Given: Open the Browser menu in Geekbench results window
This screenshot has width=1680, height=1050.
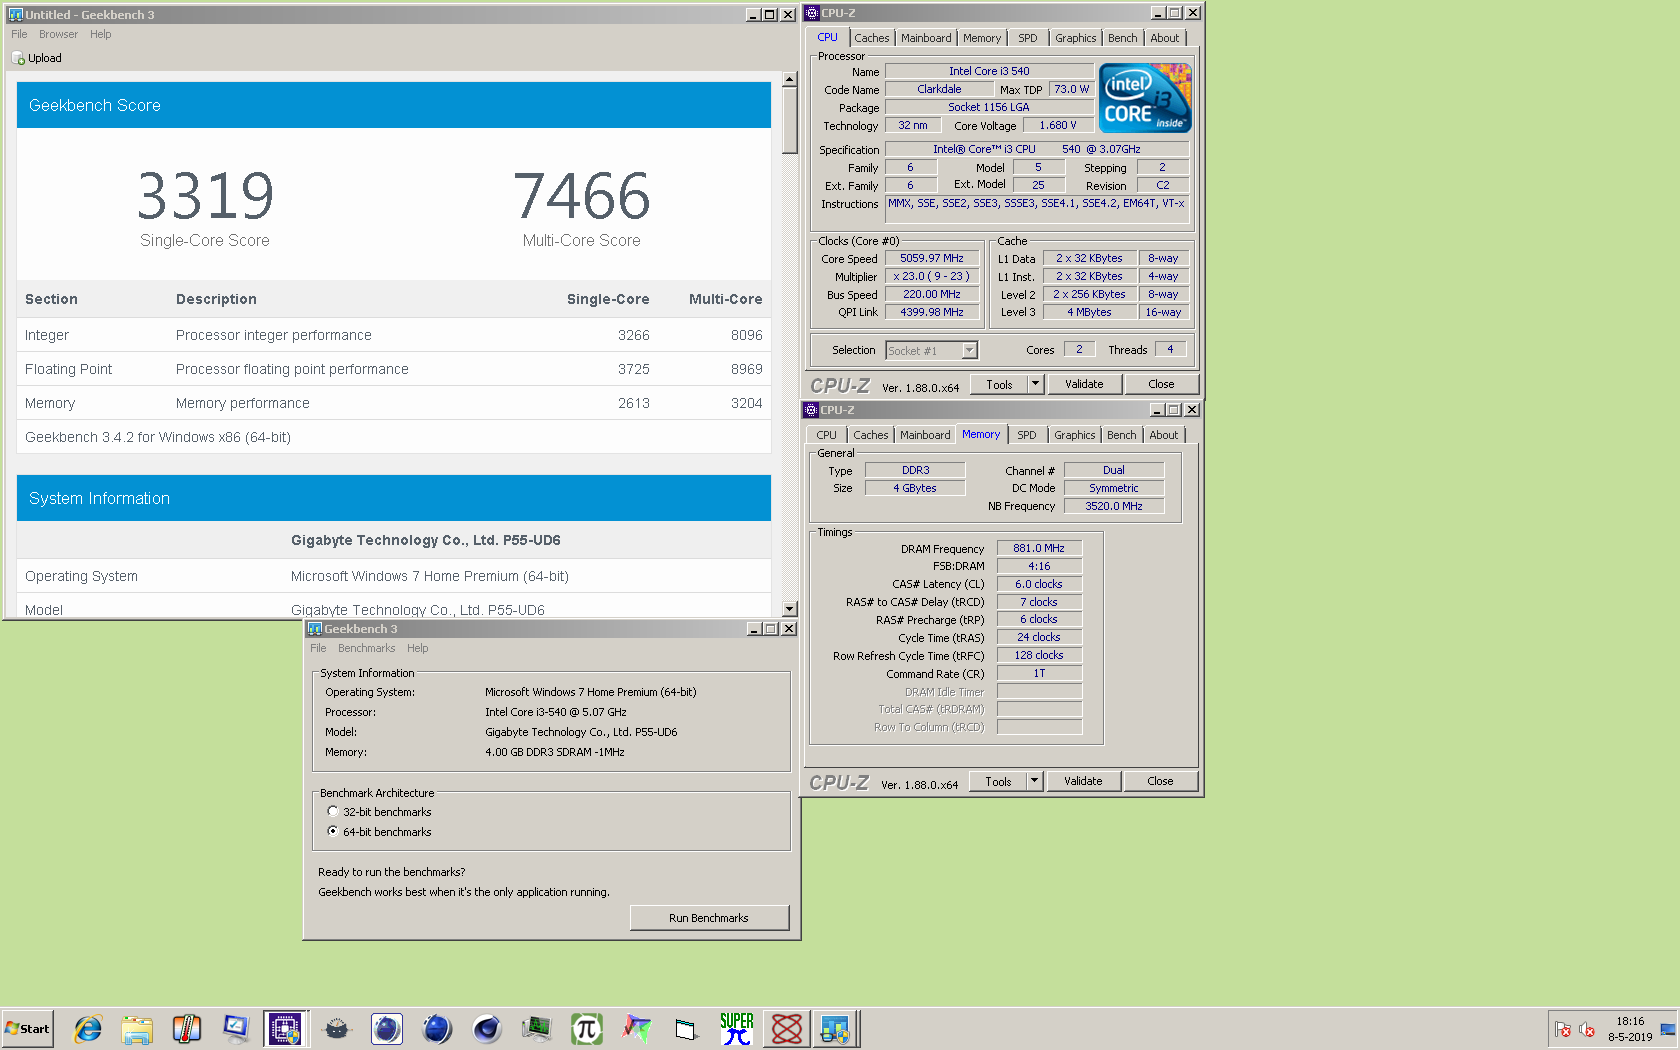Looking at the screenshot, I should pyautogui.click(x=58, y=34).
